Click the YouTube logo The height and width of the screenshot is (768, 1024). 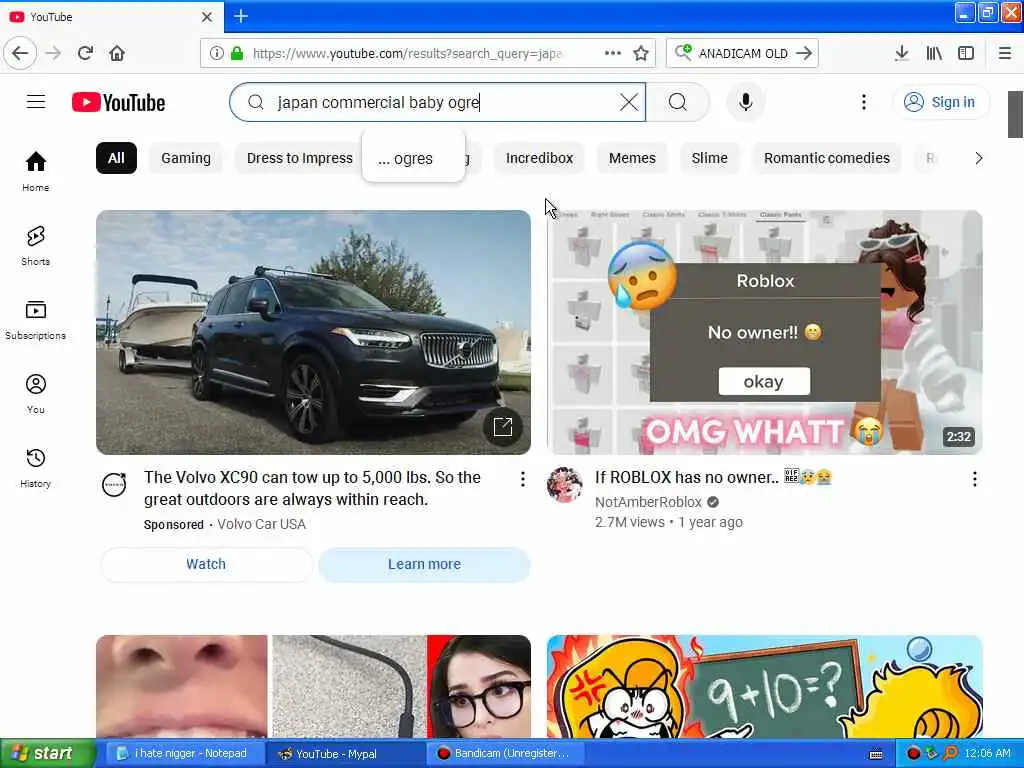point(118,103)
